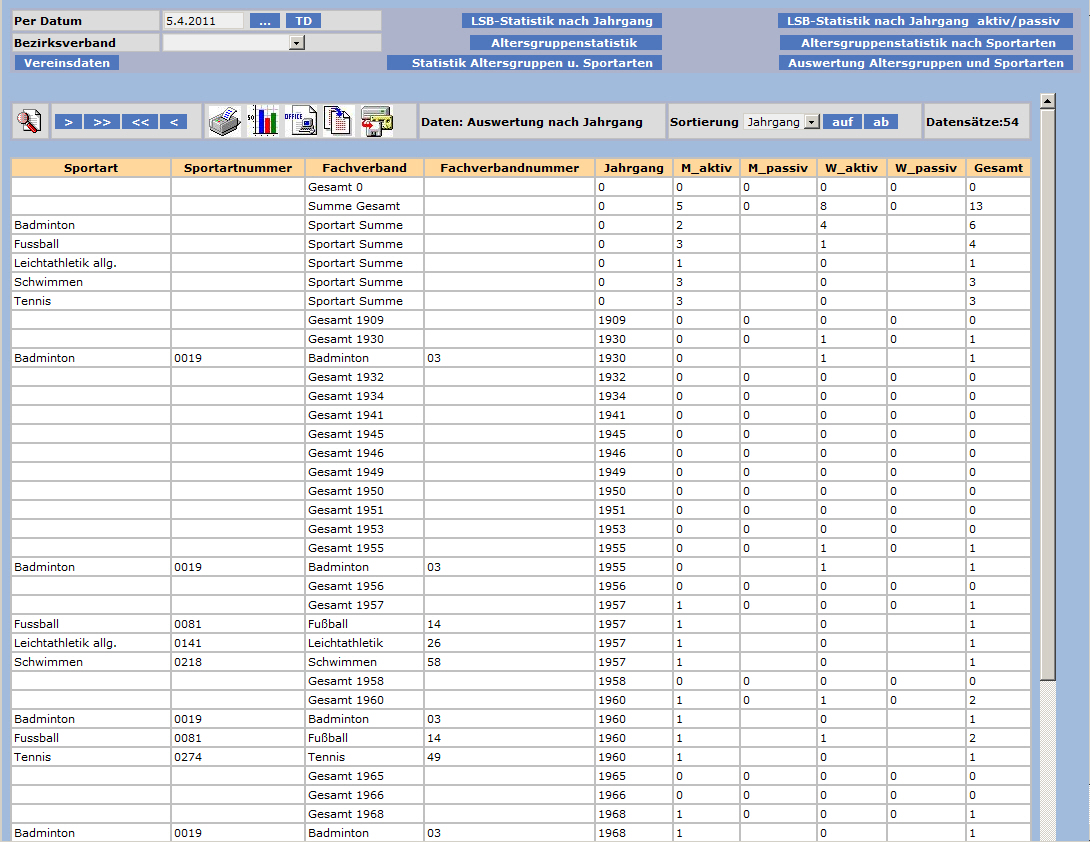Click Fachverbandnummer 49 cell
1090x842 pixels.
[x=509, y=757]
